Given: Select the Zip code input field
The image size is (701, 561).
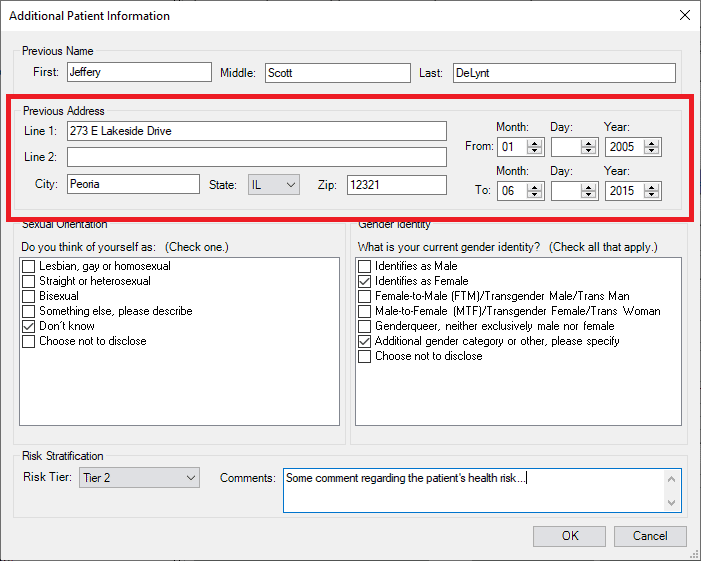Looking at the screenshot, I should coord(396,185).
